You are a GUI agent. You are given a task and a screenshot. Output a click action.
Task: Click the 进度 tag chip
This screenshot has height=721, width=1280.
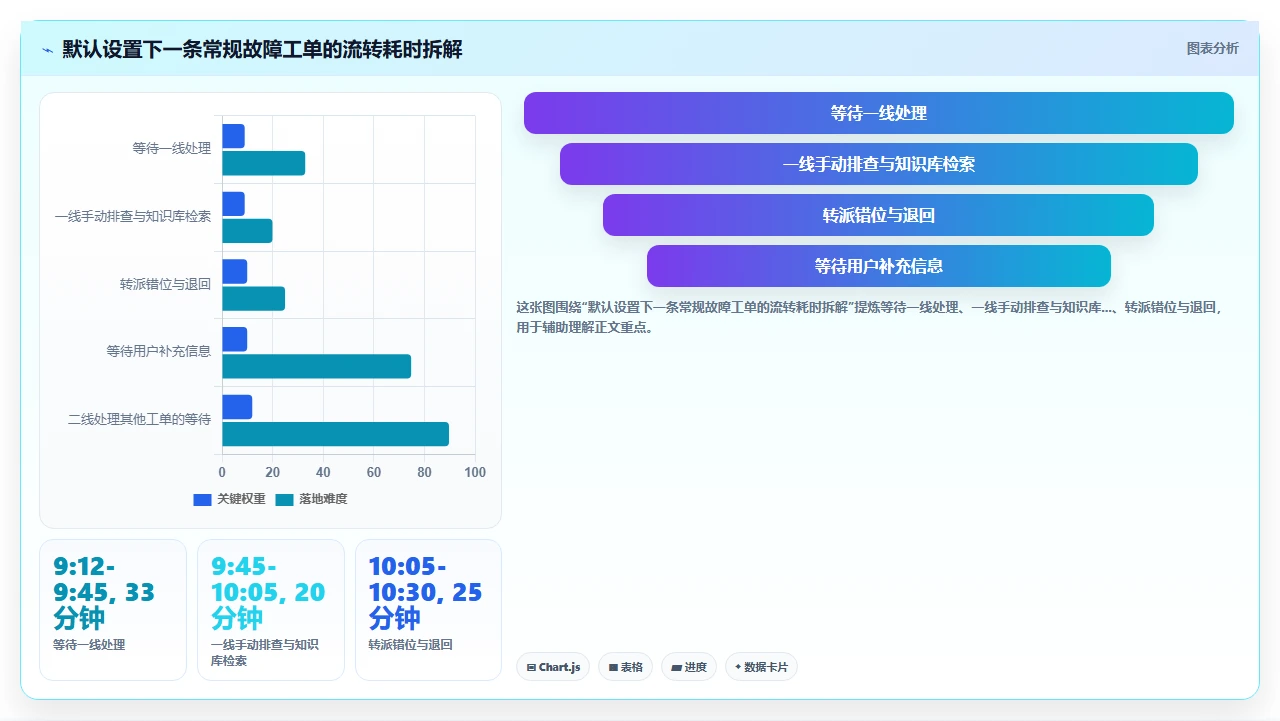689,667
